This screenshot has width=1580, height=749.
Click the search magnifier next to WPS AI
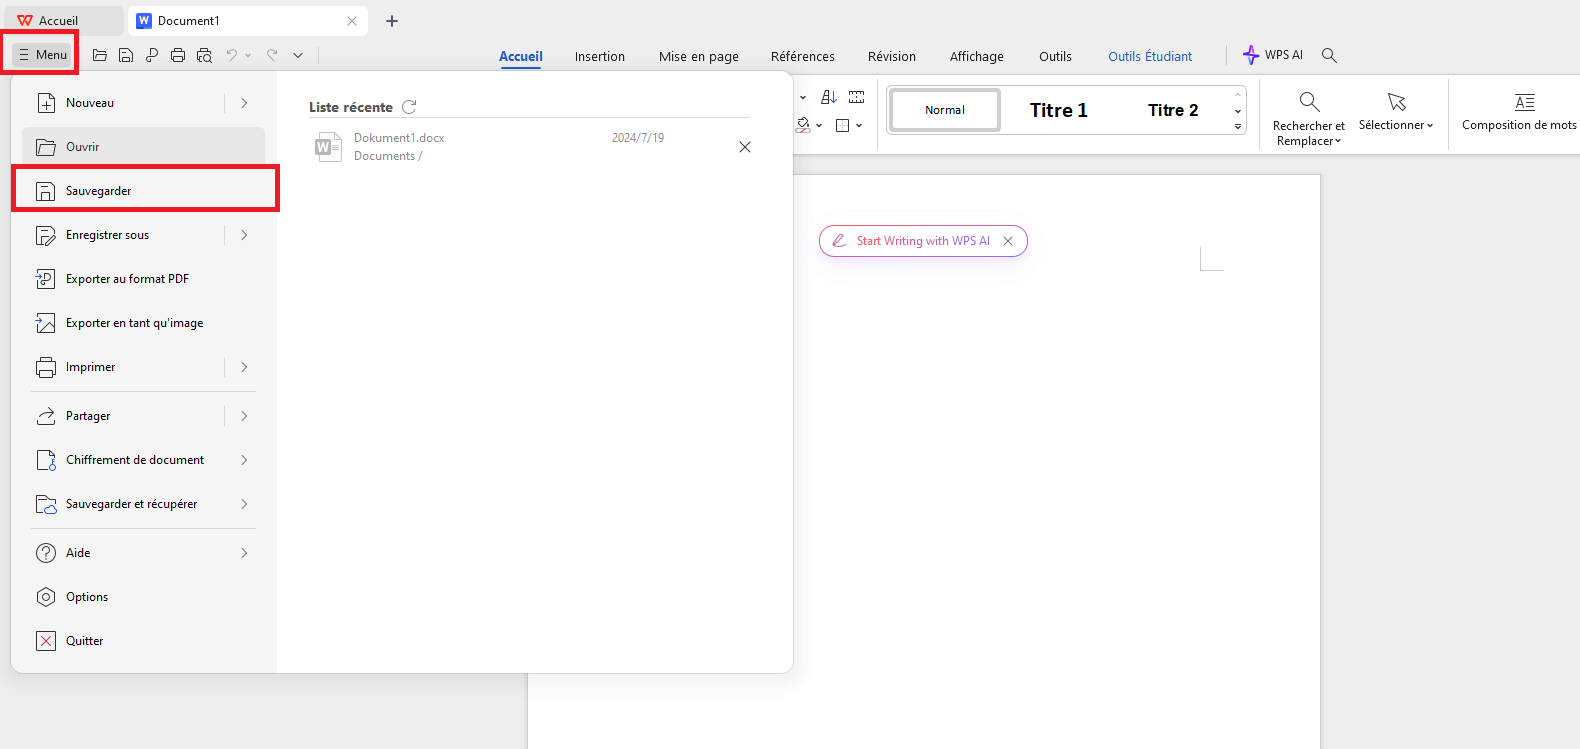coord(1329,55)
